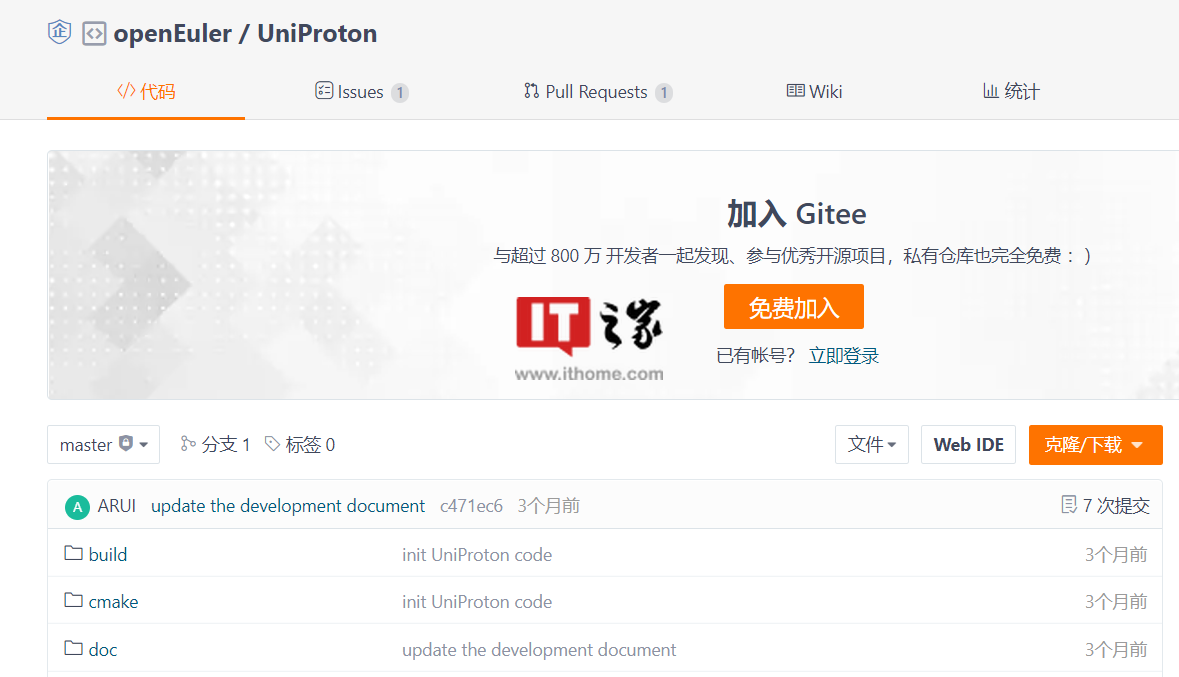Viewport: 1179px width, 677px height.
Task: Click the tag icon beside 标签
Action: (x=272, y=444)
